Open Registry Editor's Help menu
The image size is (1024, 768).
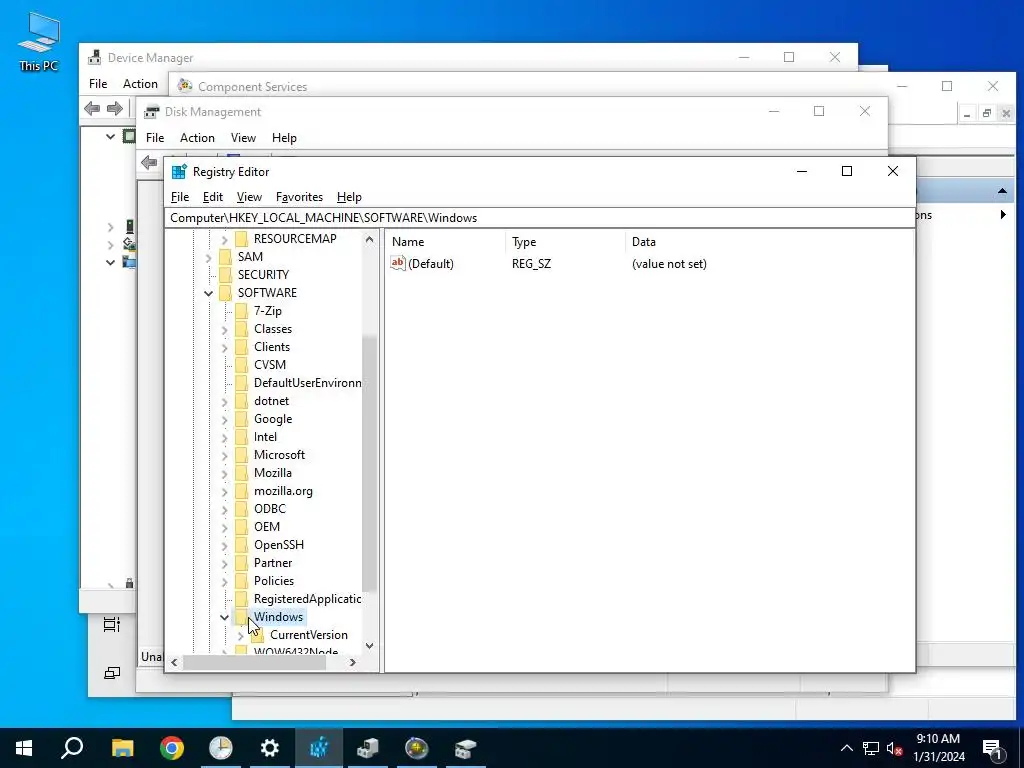(349, 197)
